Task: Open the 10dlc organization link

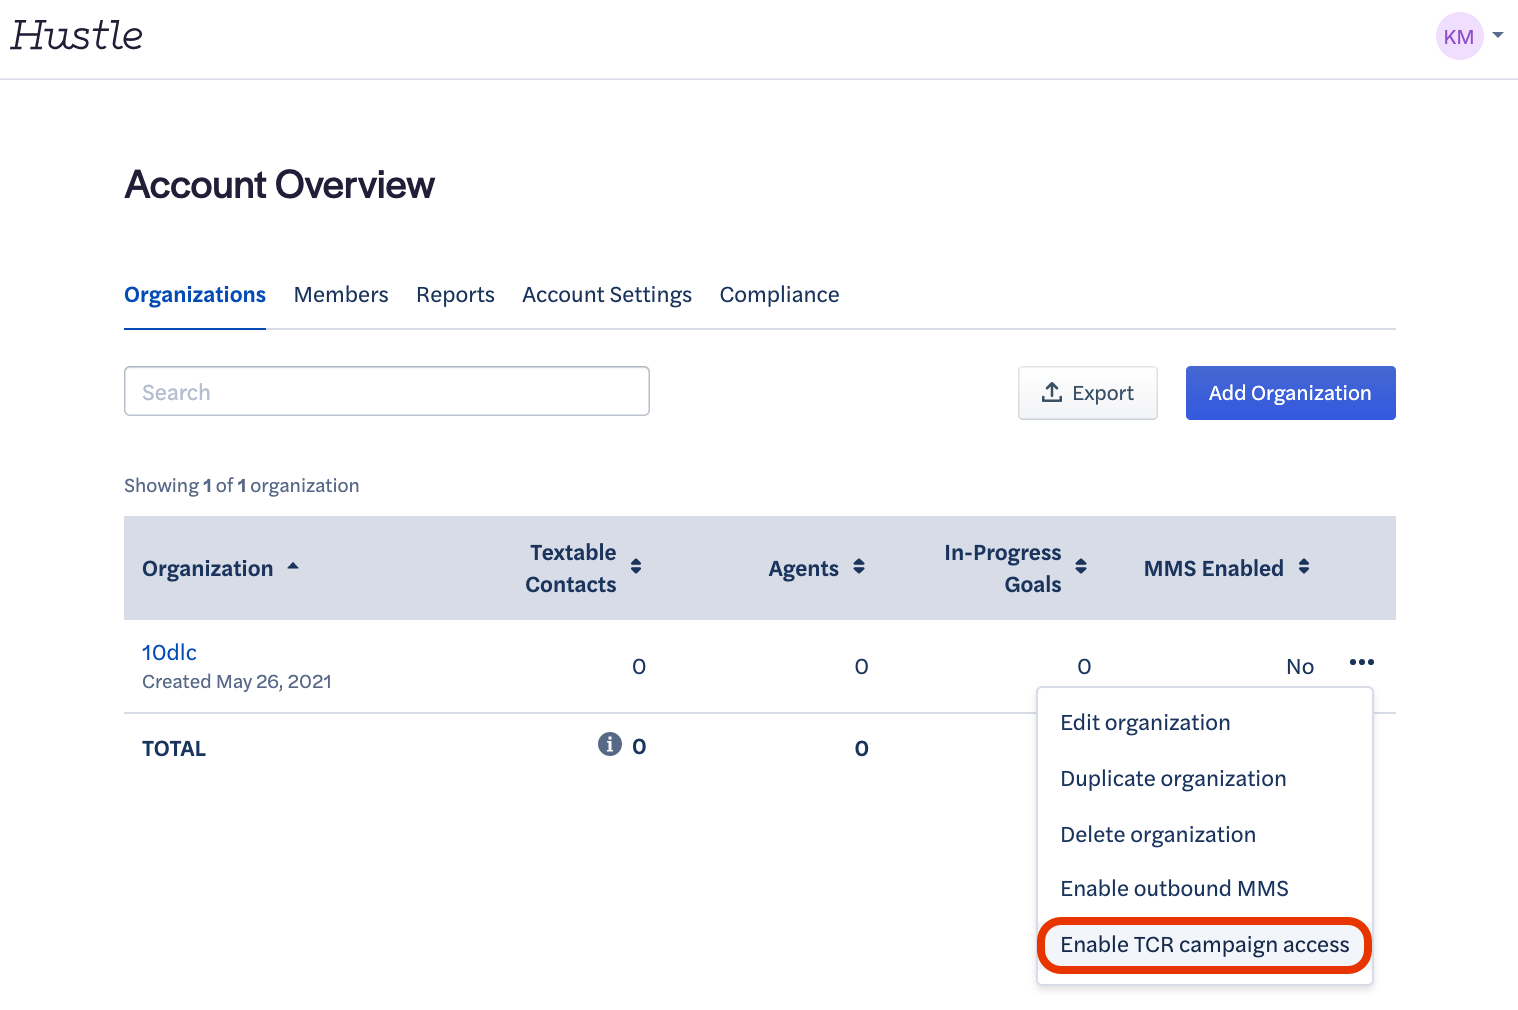Action: 169,652
